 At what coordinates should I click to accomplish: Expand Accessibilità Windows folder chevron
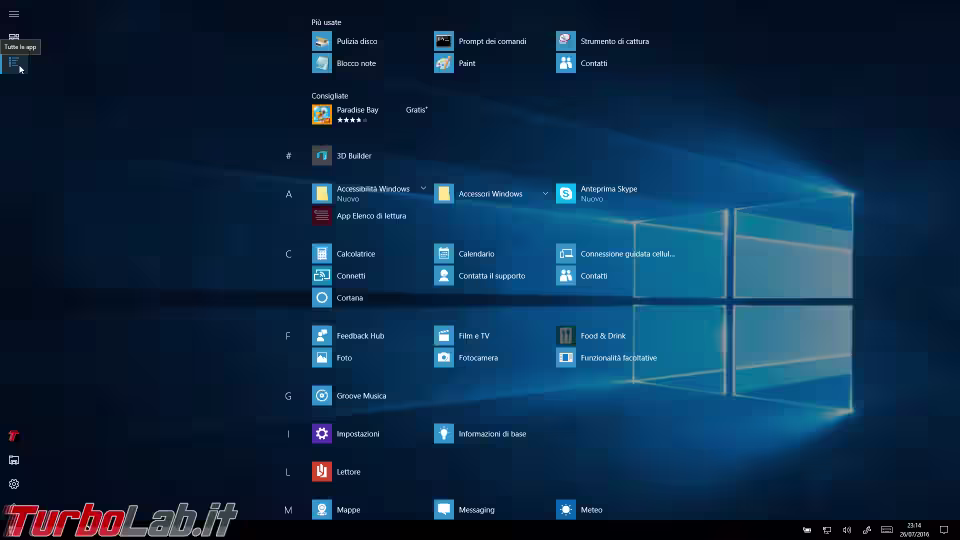(423, 189)
